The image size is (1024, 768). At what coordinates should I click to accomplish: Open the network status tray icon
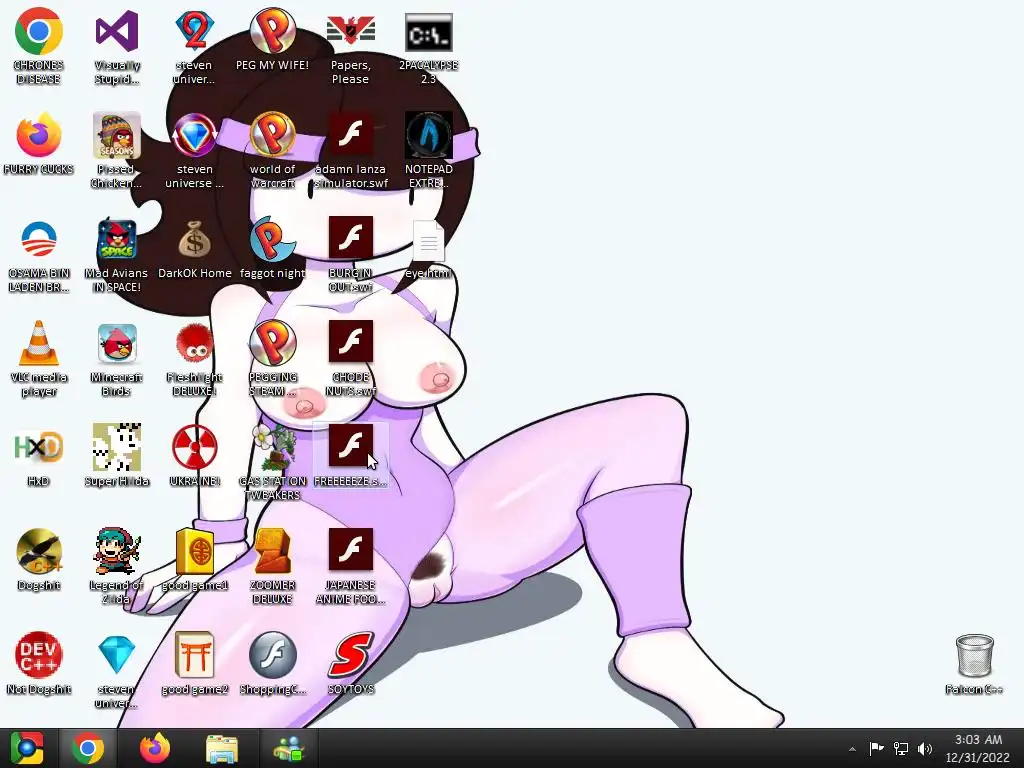coord(901,748)
